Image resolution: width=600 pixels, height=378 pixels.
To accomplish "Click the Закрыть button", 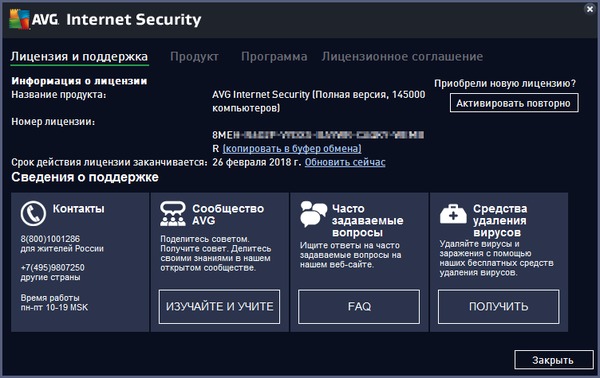I will click(x=553, y=360).
